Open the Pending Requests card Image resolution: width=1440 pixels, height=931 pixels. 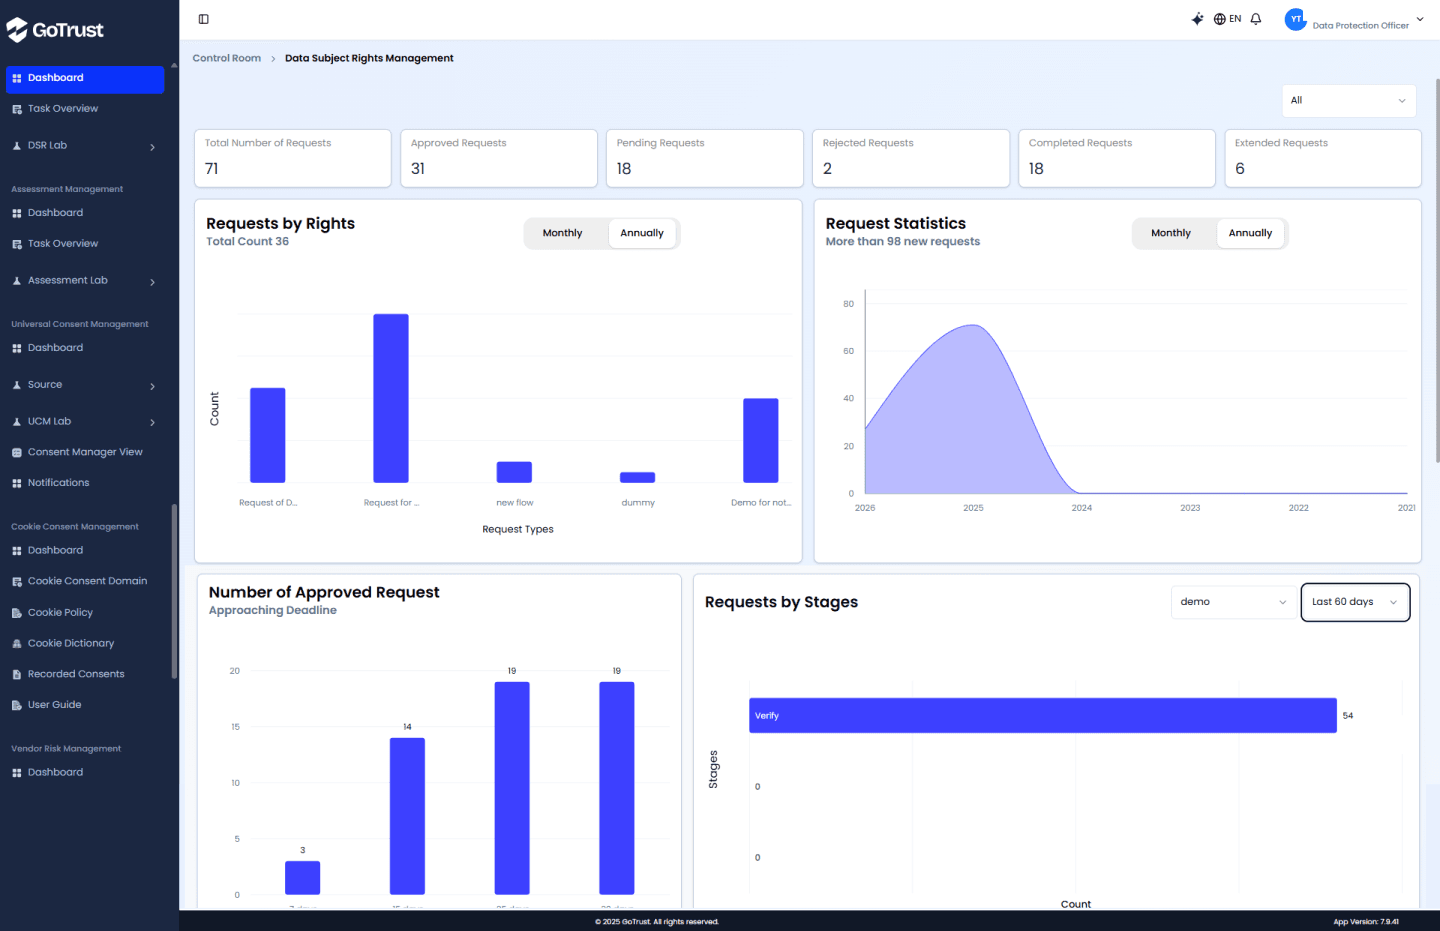pyautogui.click(x=705, y=158)
